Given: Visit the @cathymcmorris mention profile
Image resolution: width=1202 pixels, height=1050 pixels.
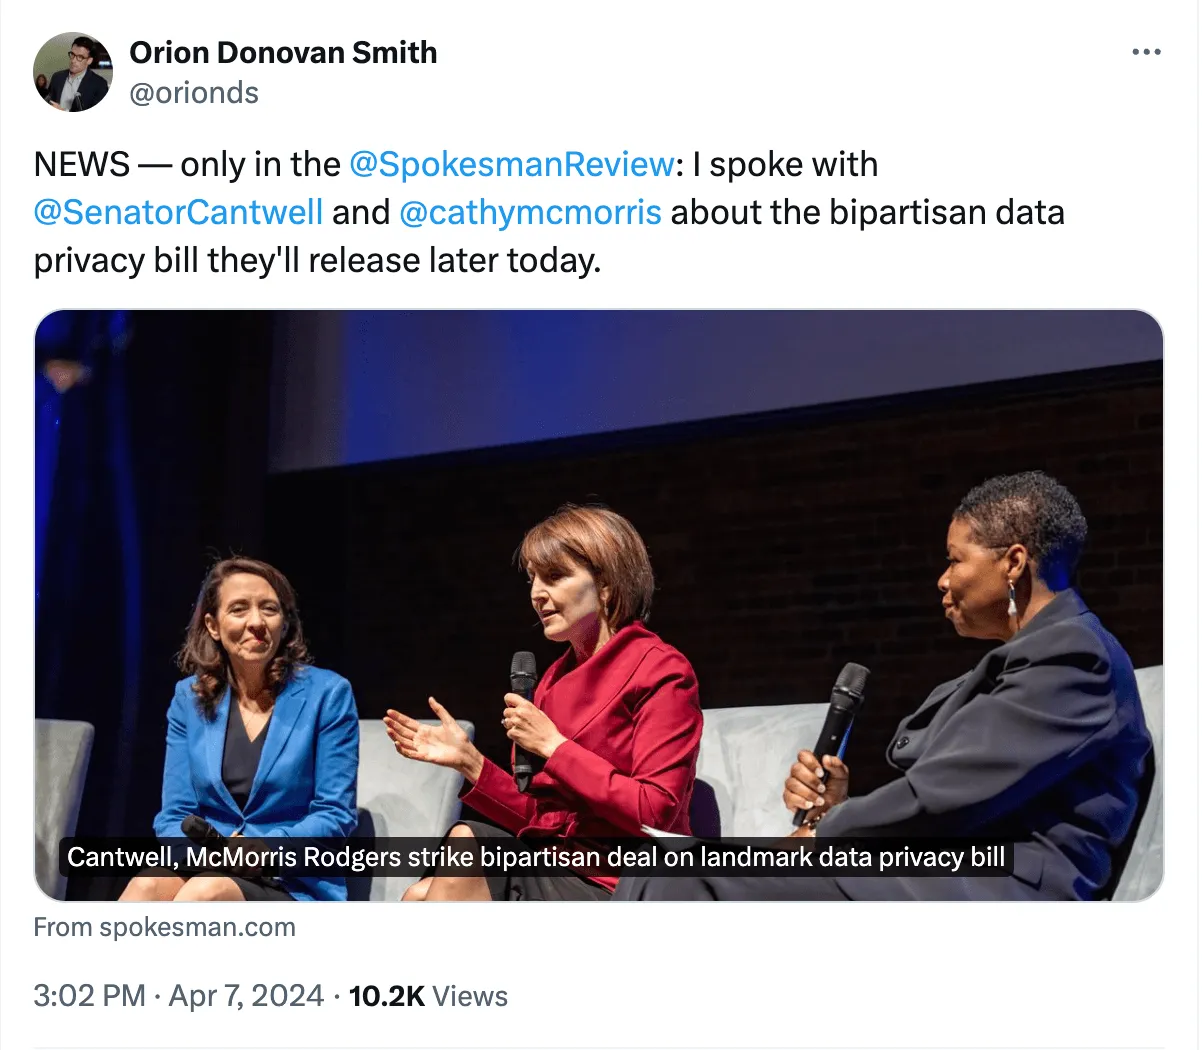Looking at the screenshot, I should [530, 212].
